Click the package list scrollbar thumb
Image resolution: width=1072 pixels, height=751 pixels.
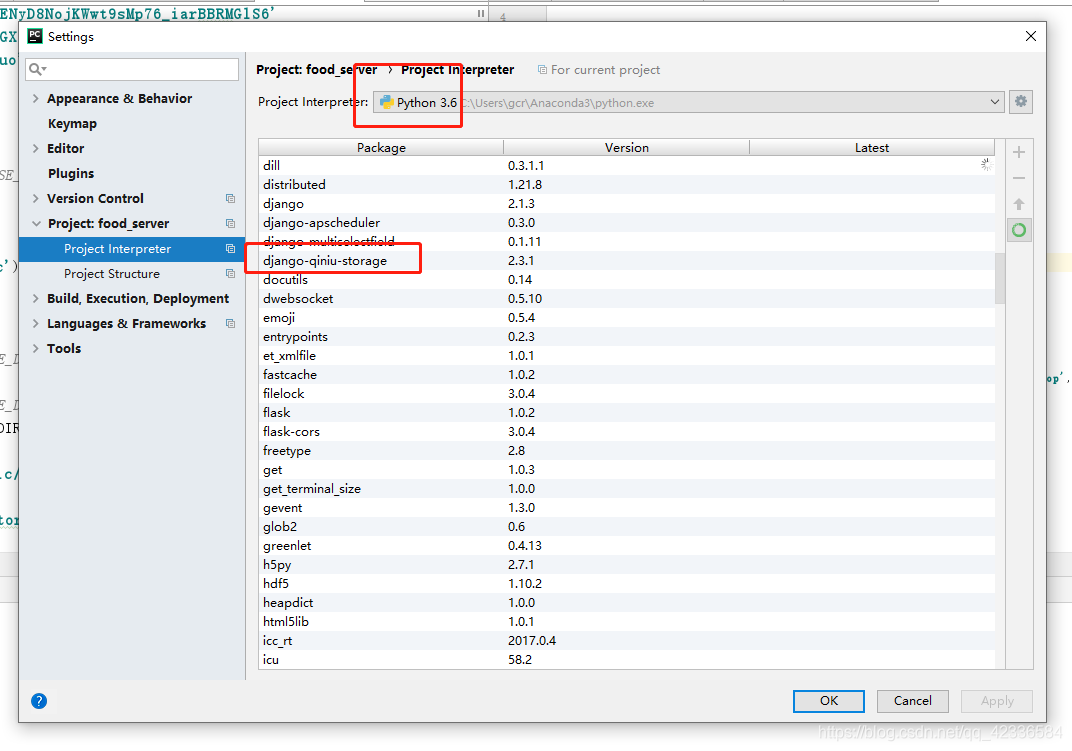coord(1000,278)
